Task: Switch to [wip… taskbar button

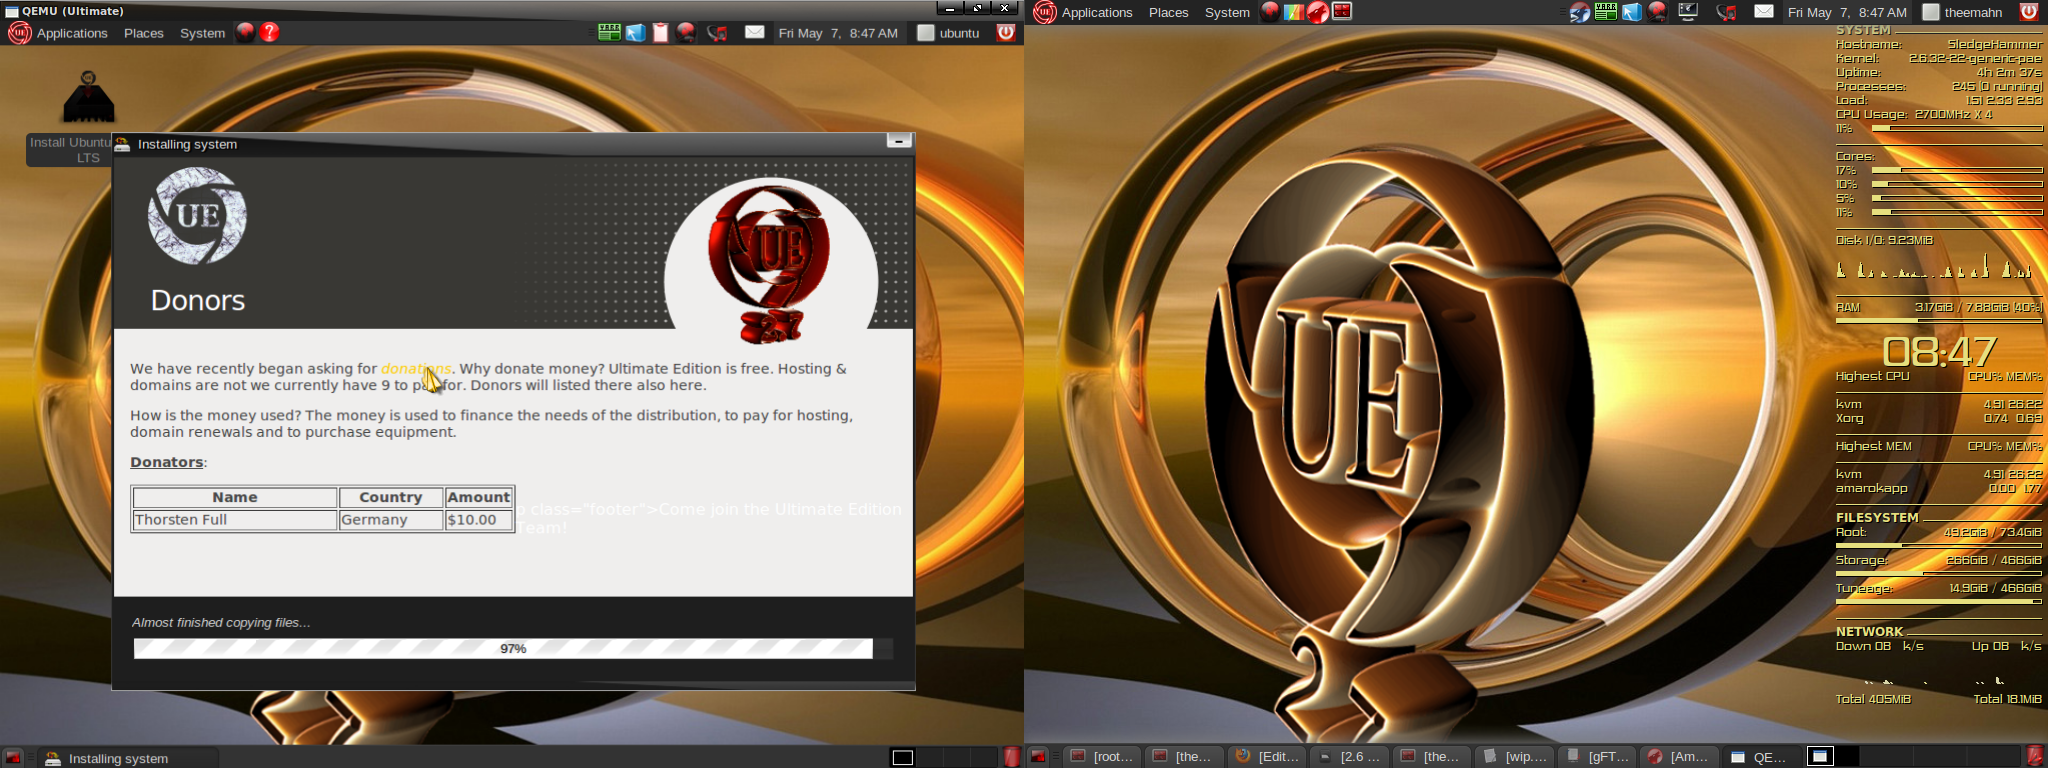Action: 1515,756
